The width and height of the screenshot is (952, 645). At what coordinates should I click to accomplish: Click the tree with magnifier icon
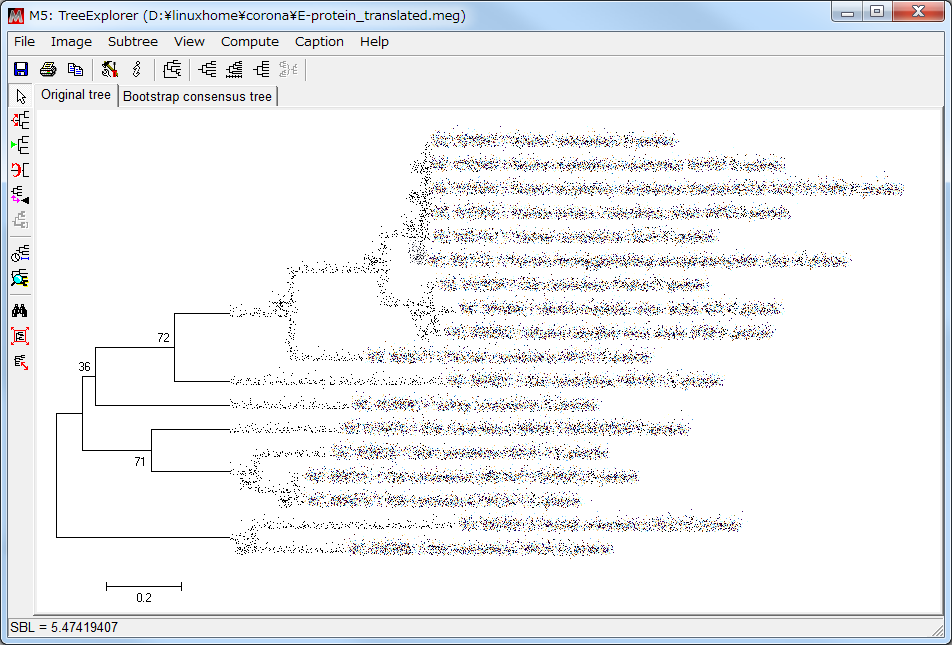pyautogui.click(x=20, y=278)
